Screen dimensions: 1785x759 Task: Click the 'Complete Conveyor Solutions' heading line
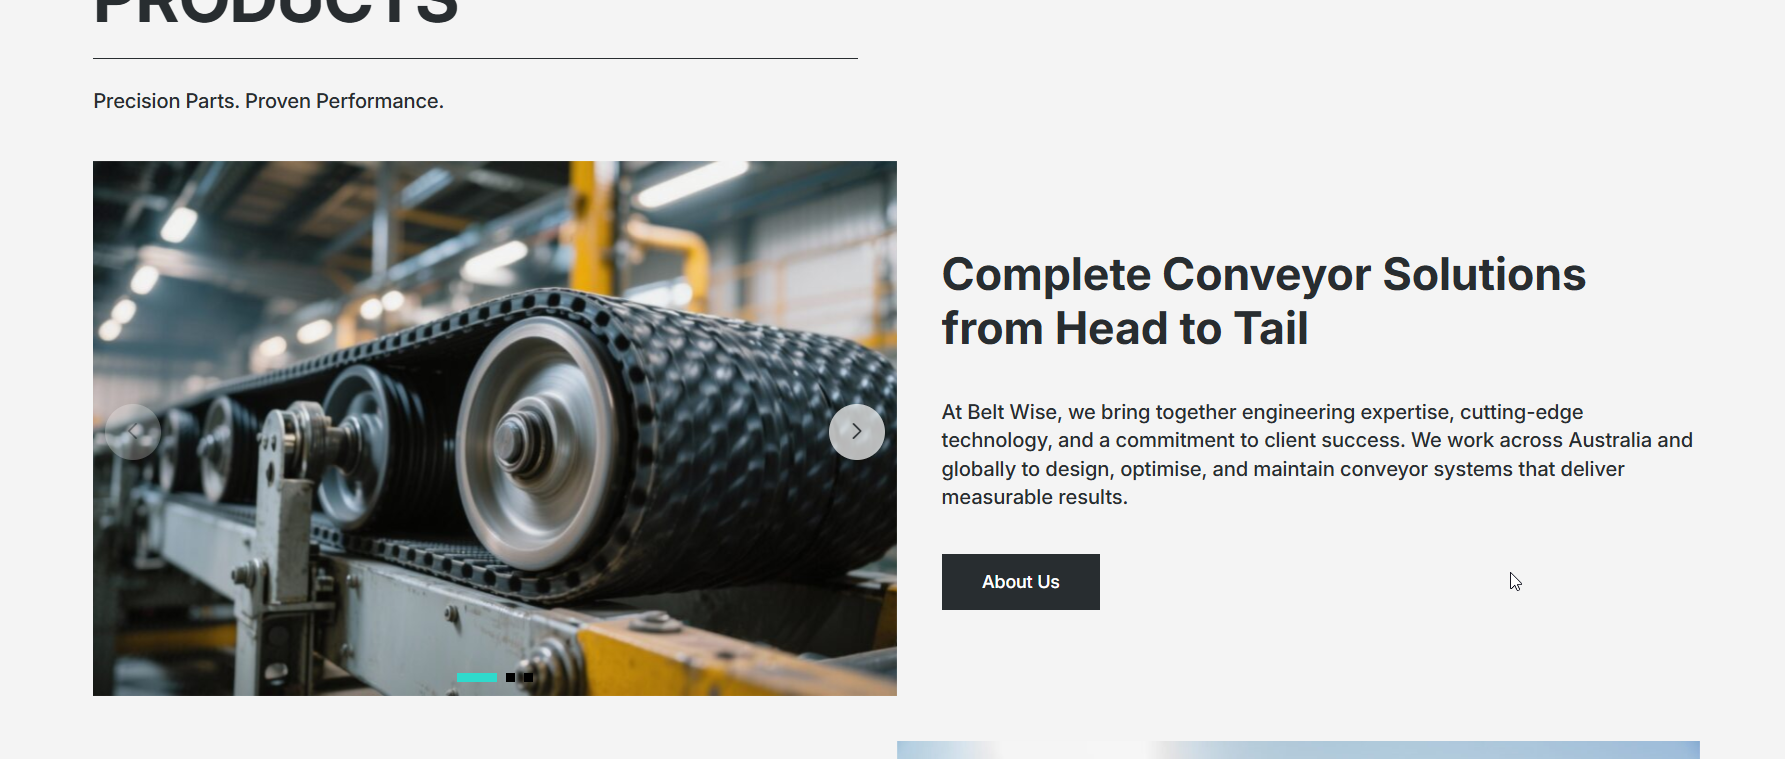click(1264, 275)
